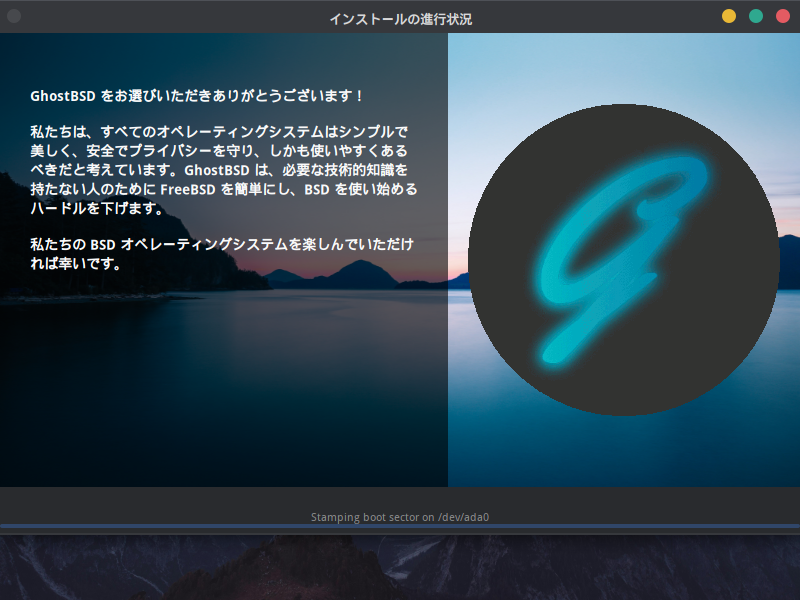Click the green maximize window button

[756, 16]
